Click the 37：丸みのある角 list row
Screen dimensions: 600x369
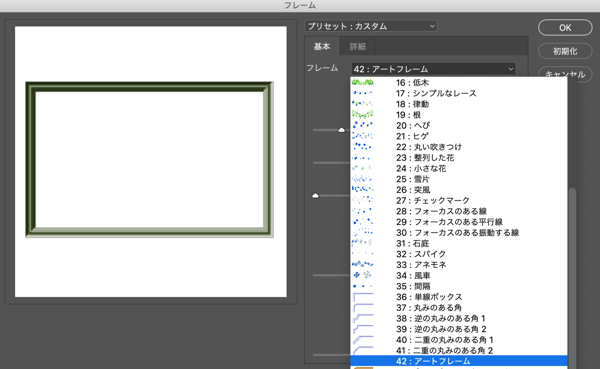pos(458,308)
